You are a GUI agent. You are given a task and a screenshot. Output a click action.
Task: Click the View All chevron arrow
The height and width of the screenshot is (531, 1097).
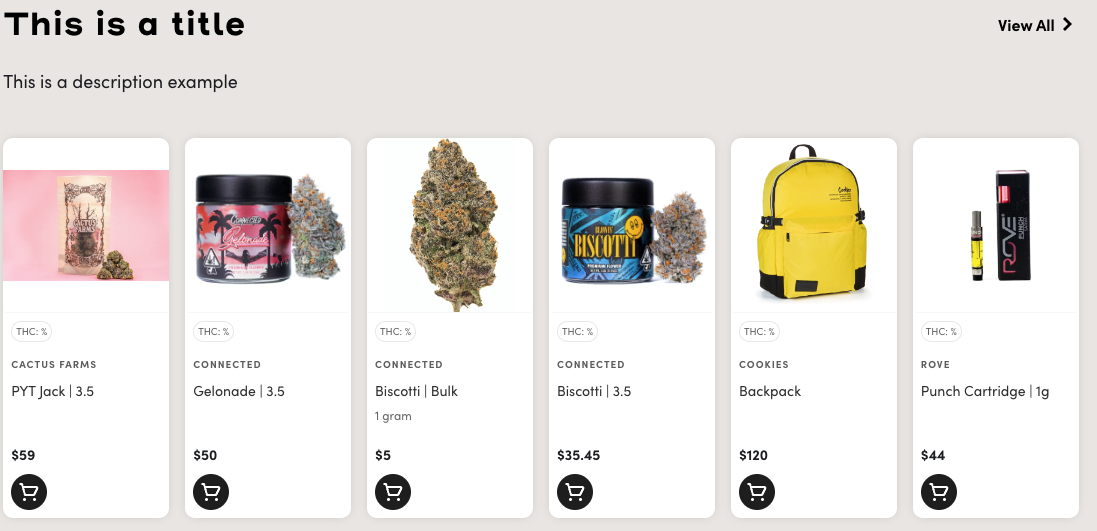click(1067, 25)
